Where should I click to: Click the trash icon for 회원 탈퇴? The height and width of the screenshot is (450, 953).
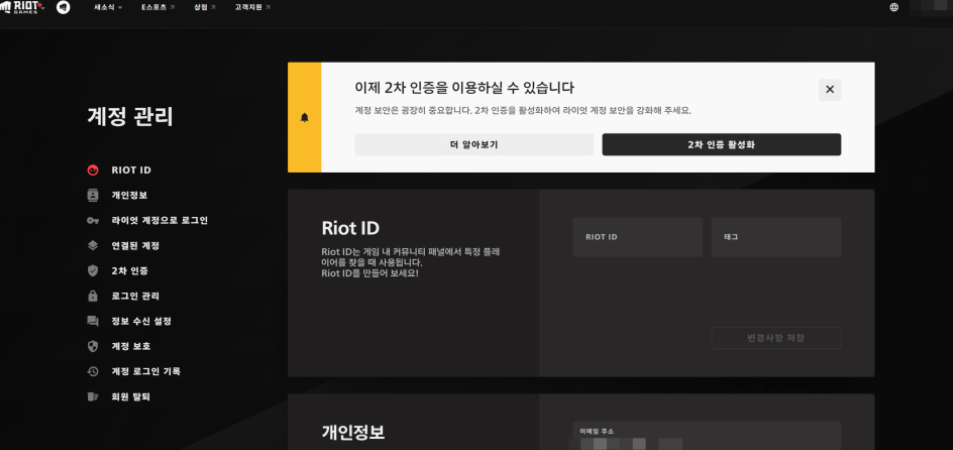[92, 396]
